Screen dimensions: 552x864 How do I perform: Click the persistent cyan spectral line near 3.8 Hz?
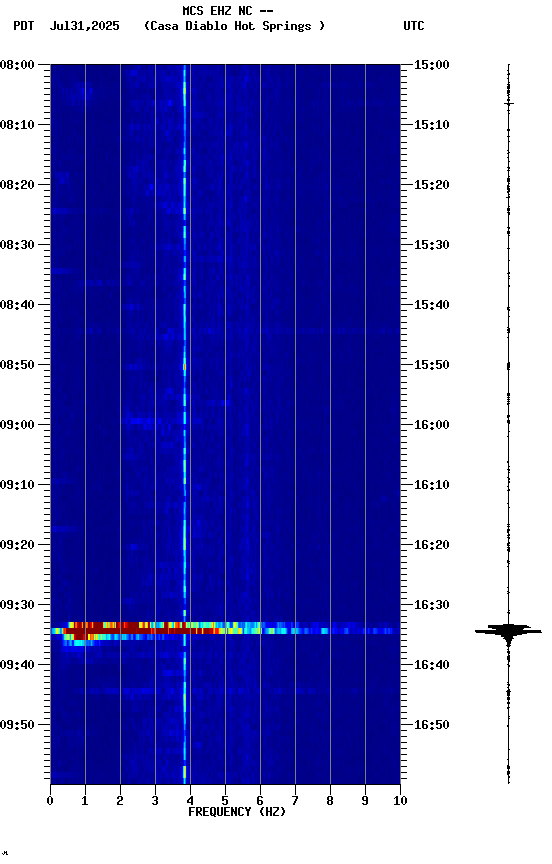(185, 424)
